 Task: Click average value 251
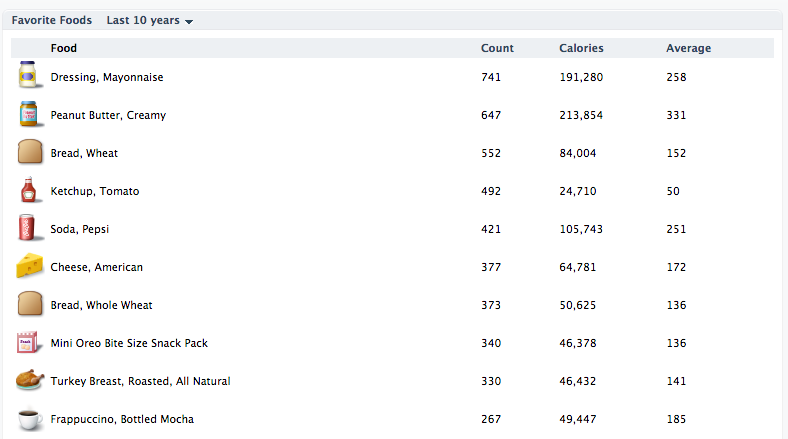(x=676, y=229)
